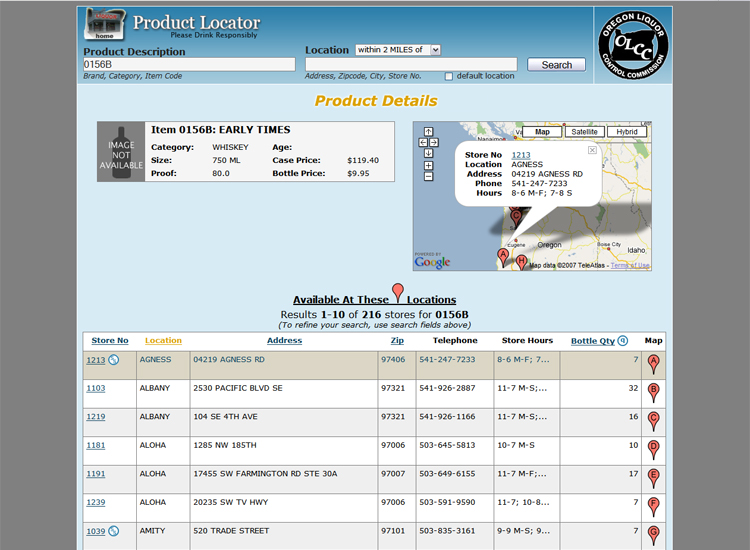The image size is (750, 550).
Task: Open store number 1213 link in table
Action: click(96, 360)
